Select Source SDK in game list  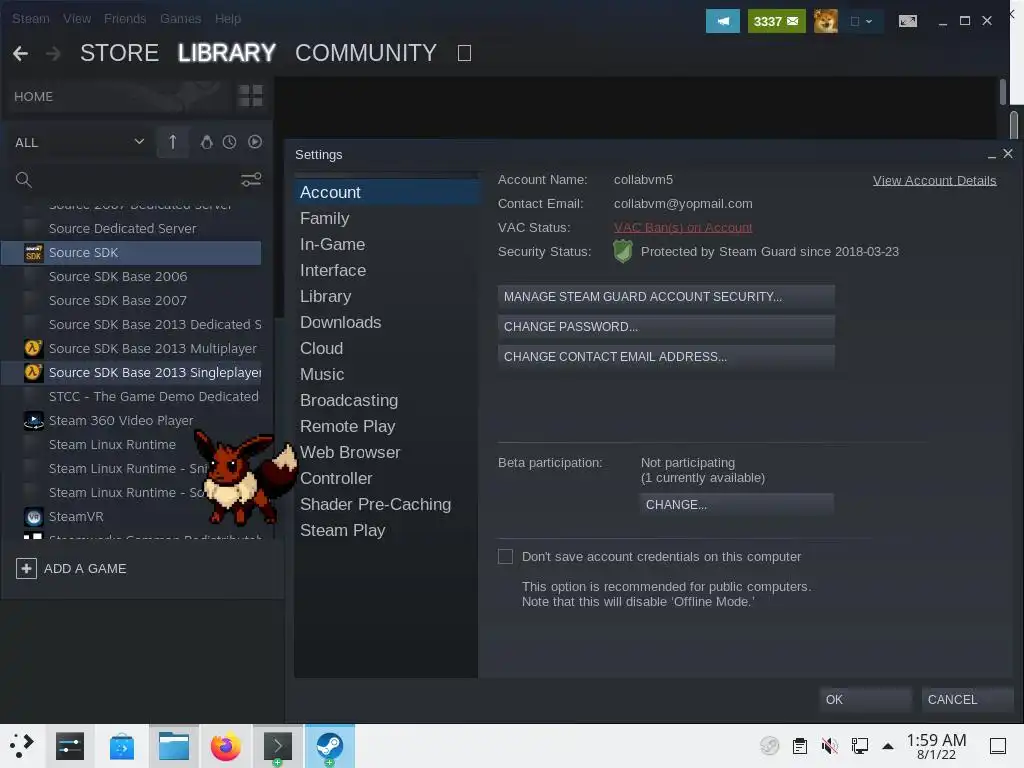(131, 253)
